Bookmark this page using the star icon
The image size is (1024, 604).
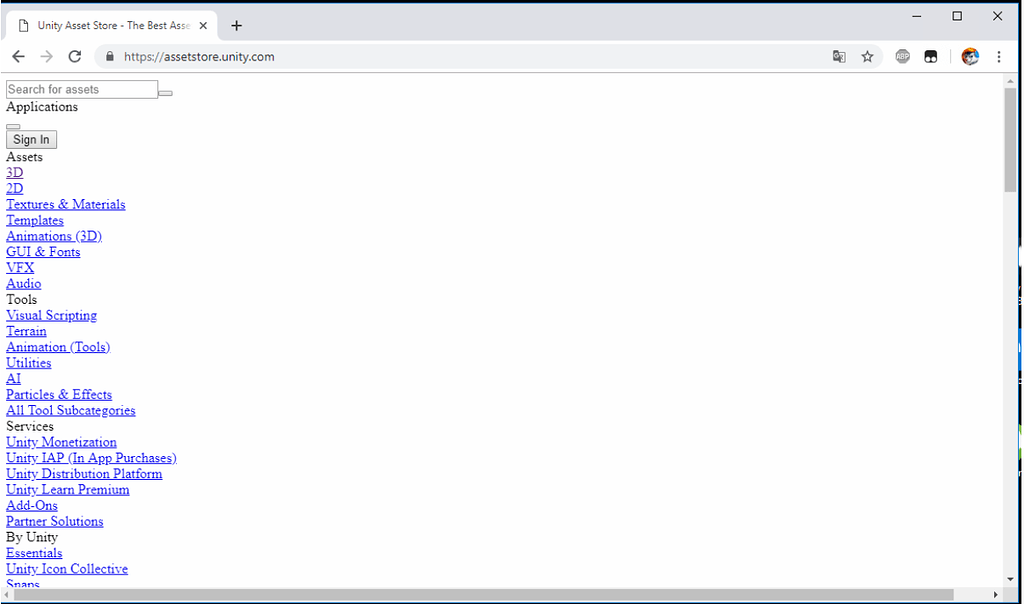click(x=867, y=57)
